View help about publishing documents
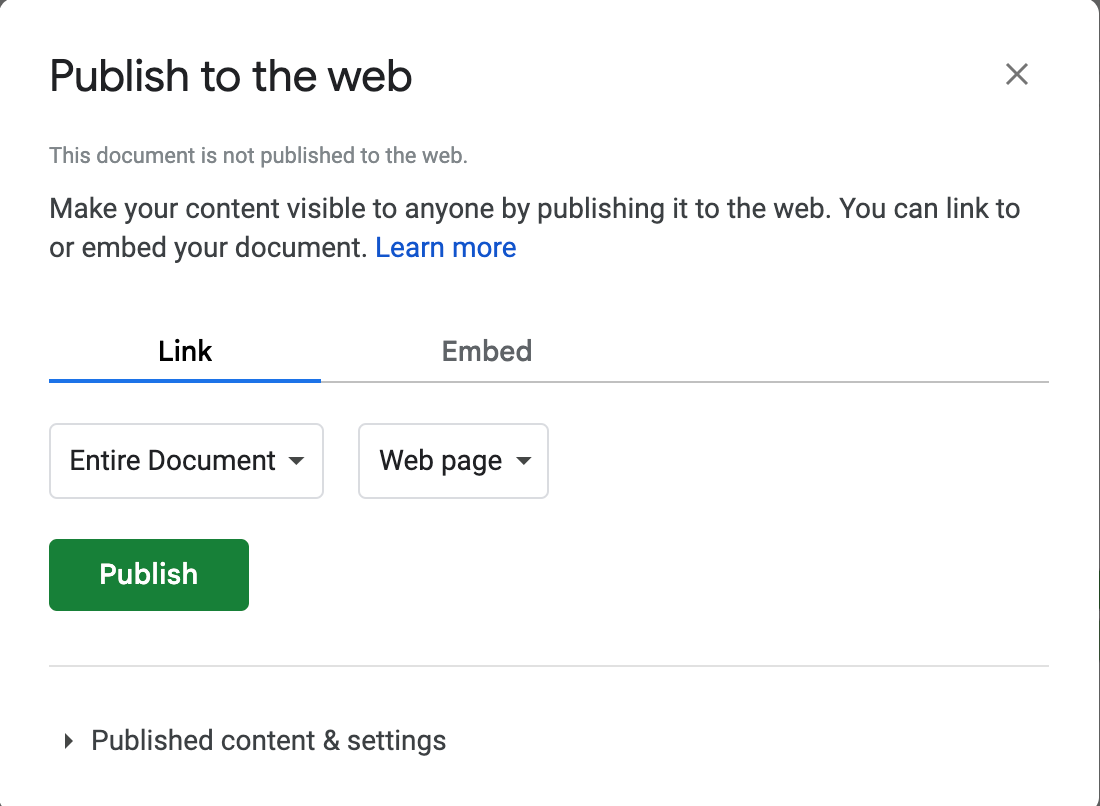Screen dimensions: 1100x806 (x=445, y=247)
